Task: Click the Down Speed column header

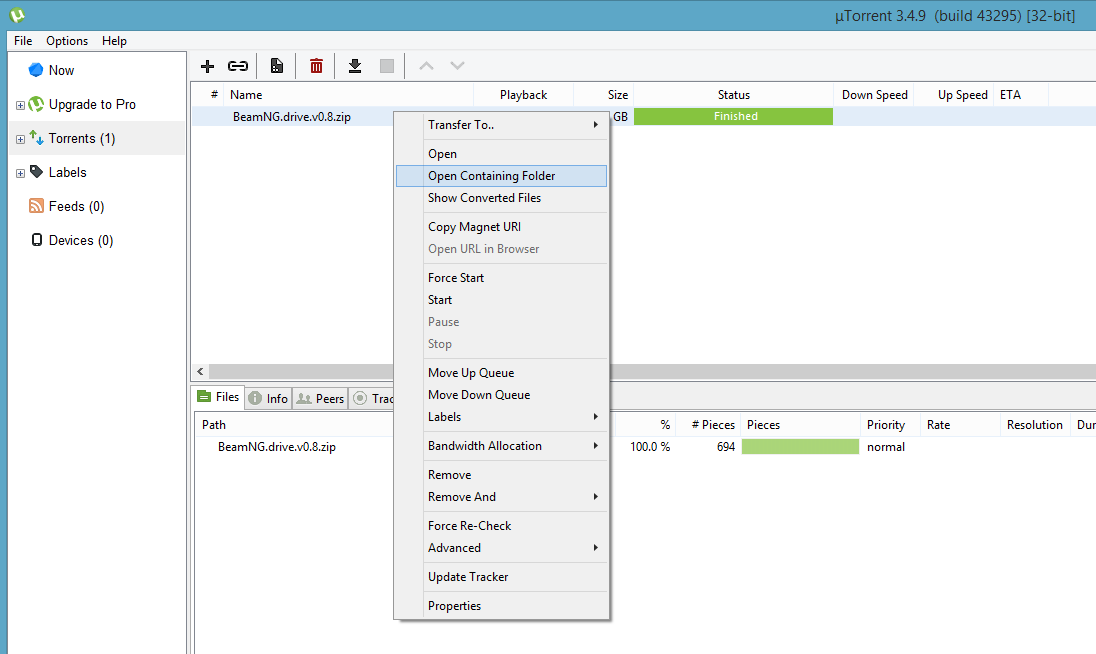Action: tap(874, 95)
